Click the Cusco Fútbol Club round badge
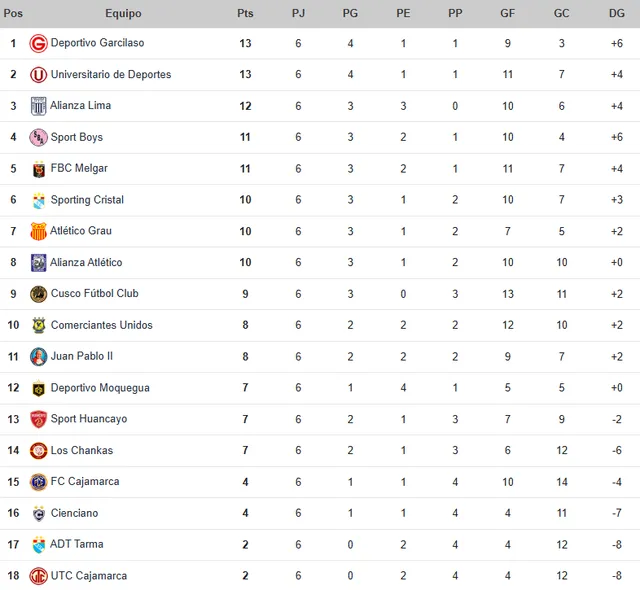Viewport: 640px width, 590px height. pos(38,294)
